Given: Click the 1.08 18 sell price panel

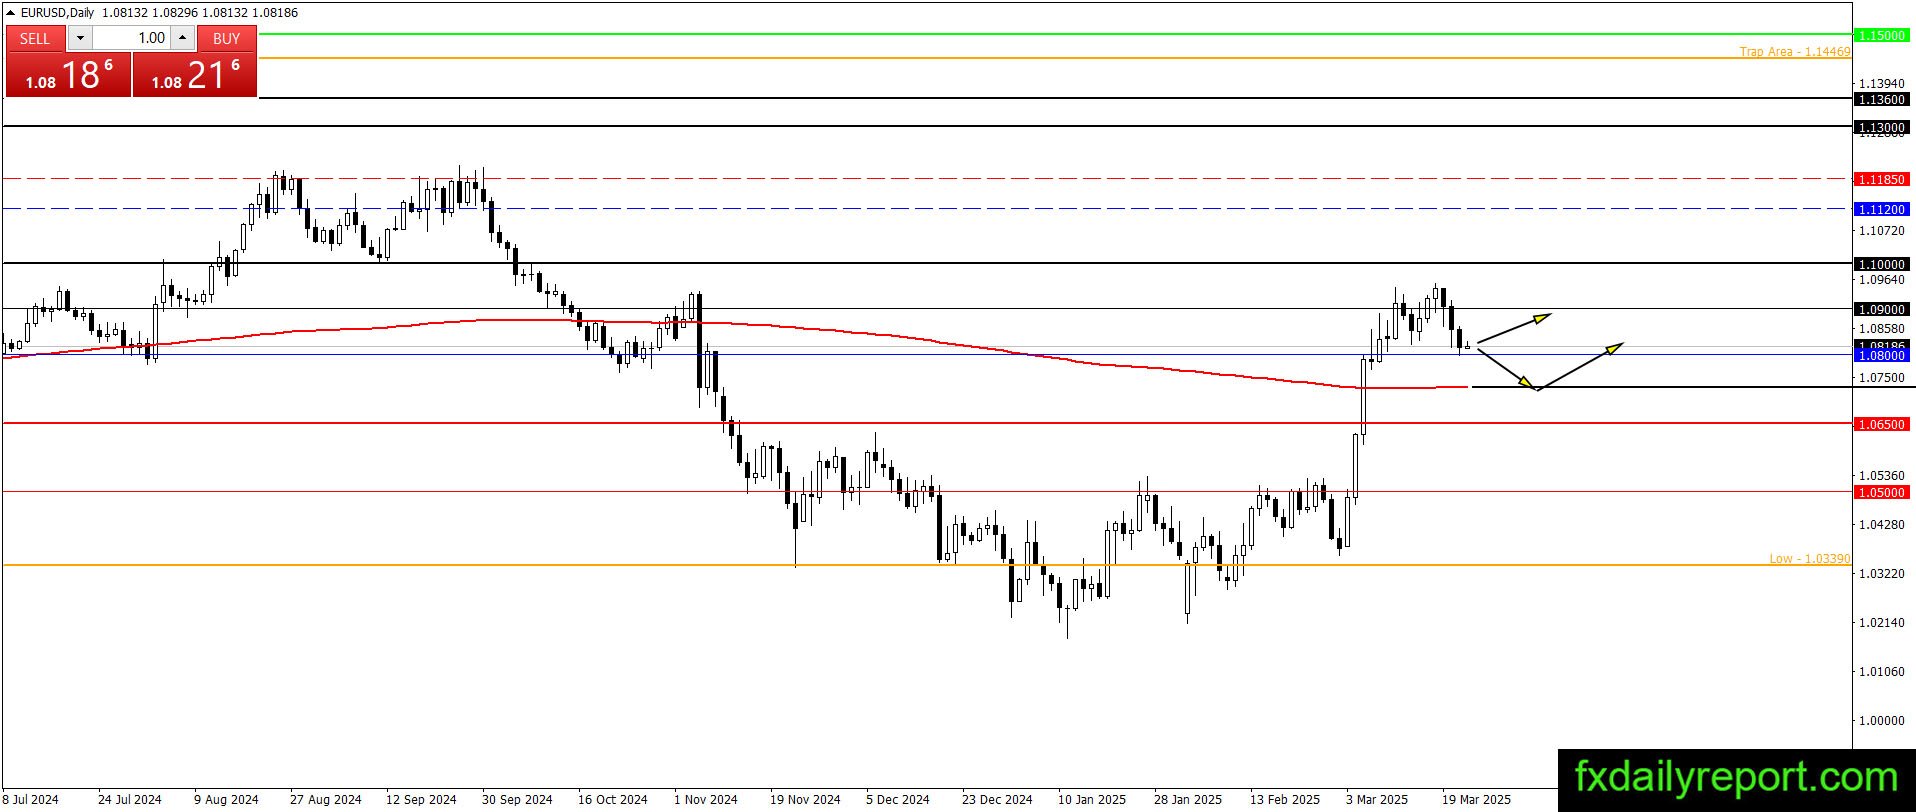Looking at the screenshot, I should point(68,74).
